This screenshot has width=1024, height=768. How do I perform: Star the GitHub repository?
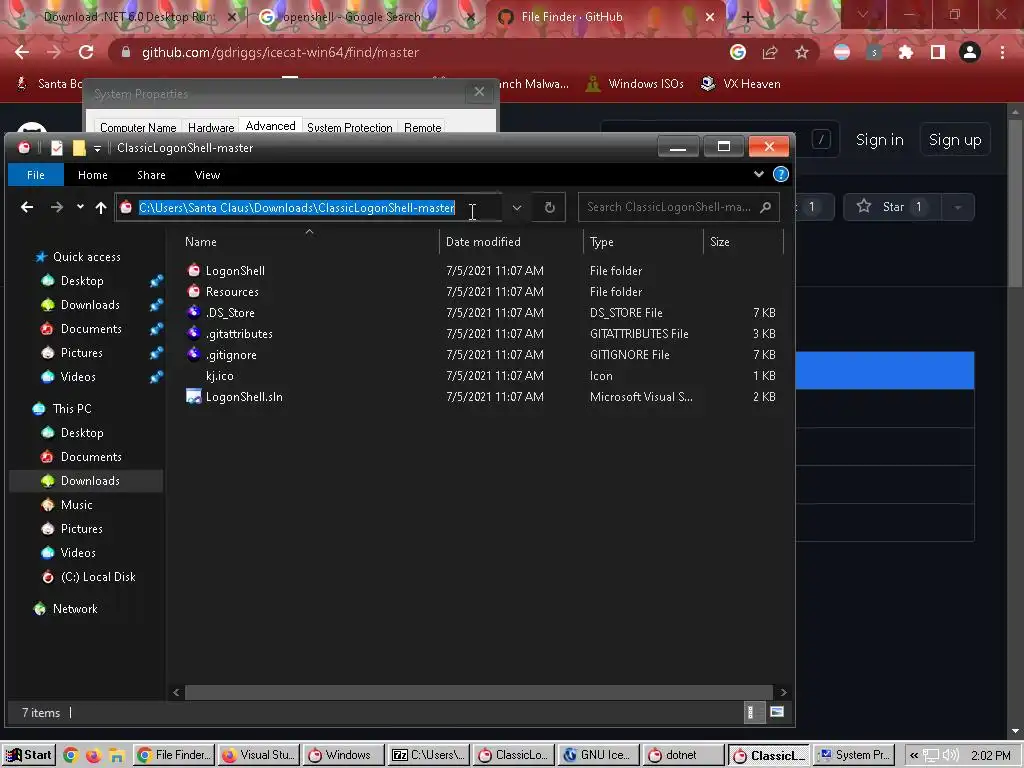892,207
